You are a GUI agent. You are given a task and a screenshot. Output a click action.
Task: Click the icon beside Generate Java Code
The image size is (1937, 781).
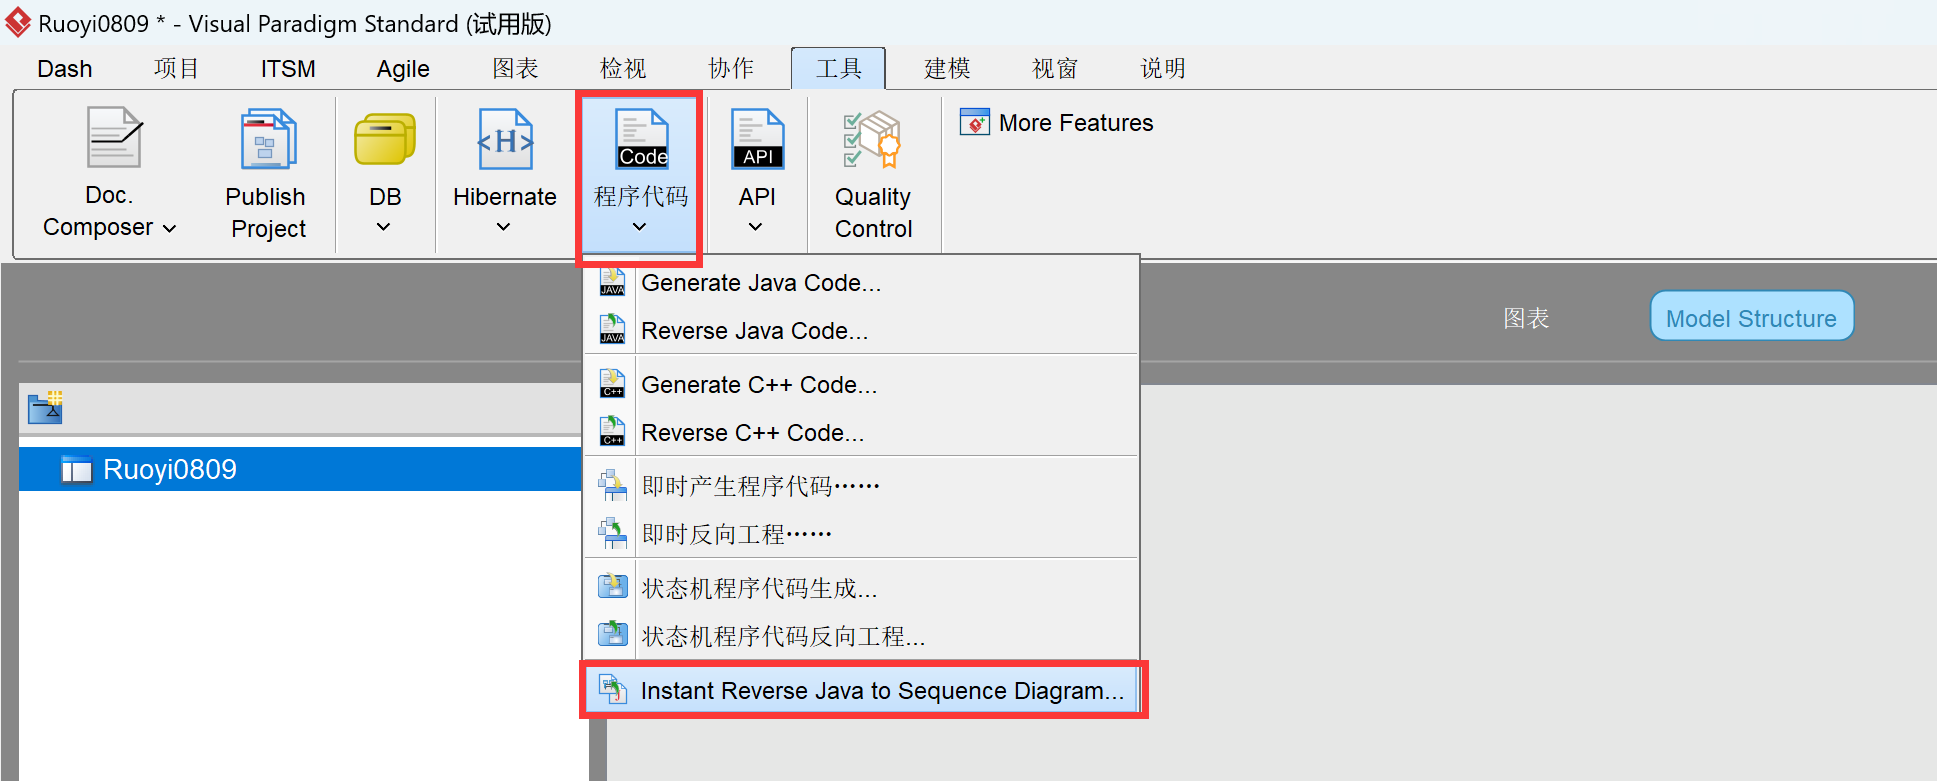pyautogui.click(x=612, y=282)
